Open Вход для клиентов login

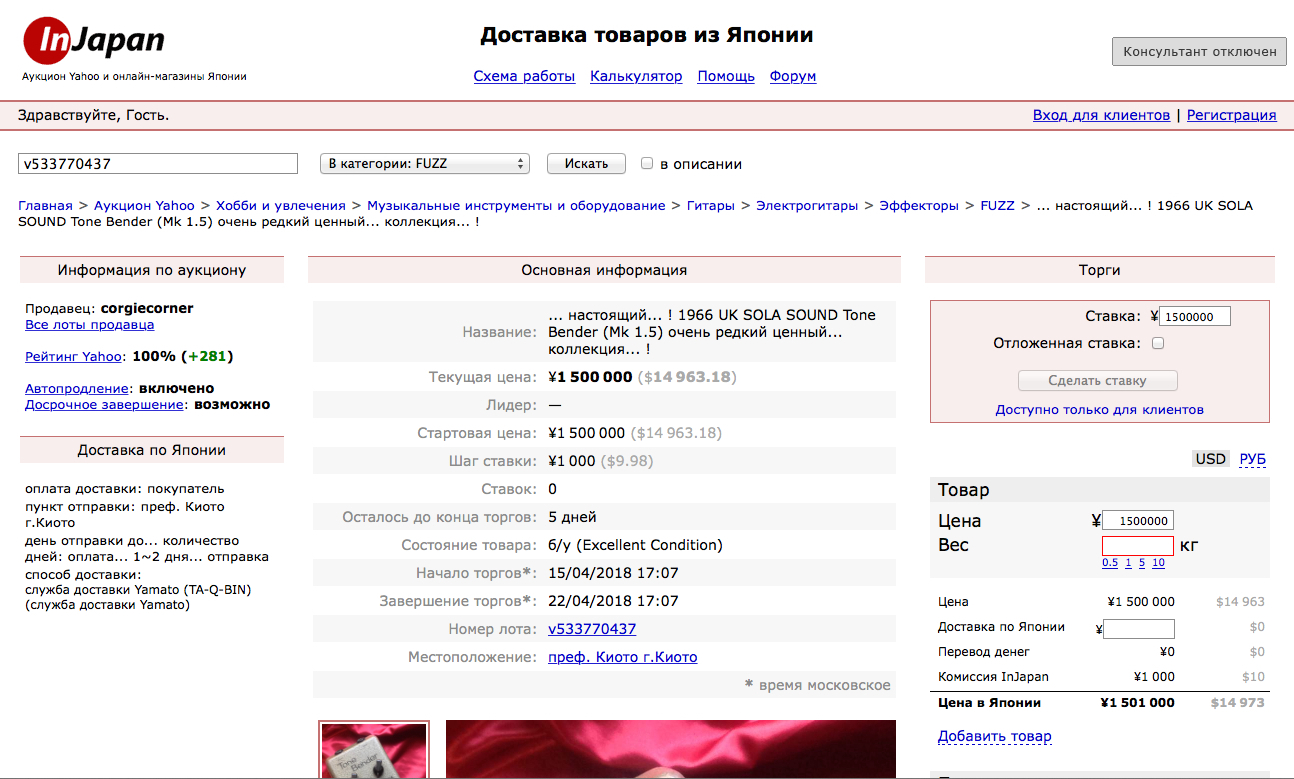[x=1101, y=115]
